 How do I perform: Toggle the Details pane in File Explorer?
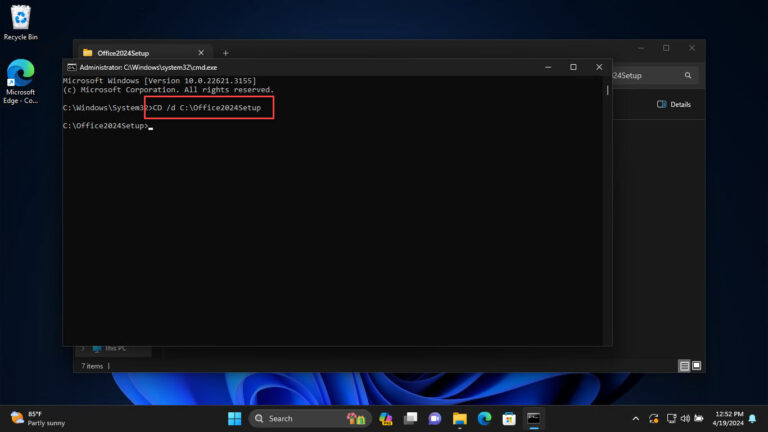[673, 104]
